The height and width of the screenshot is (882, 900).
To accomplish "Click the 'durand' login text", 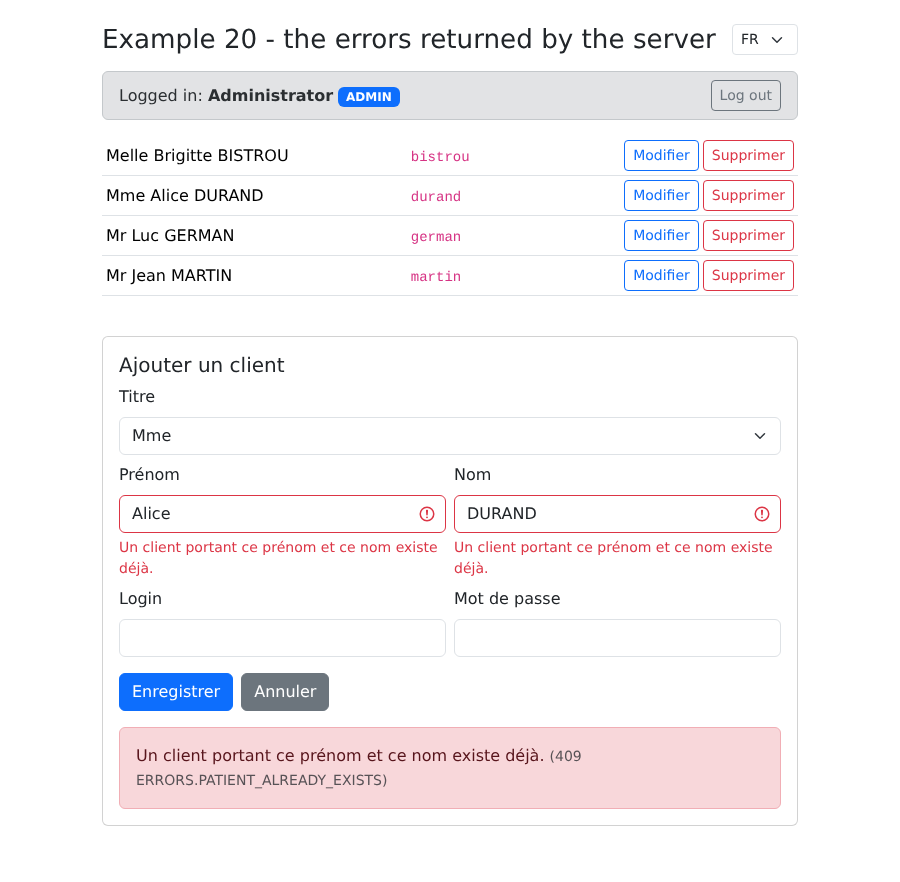I will point(436,197).
